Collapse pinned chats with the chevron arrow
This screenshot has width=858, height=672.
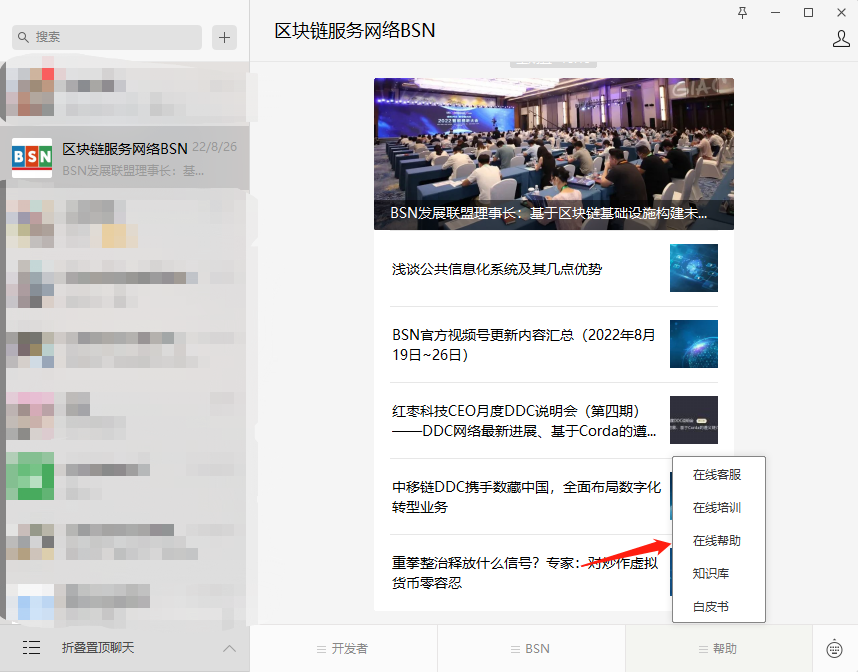(x=229, y=648)
